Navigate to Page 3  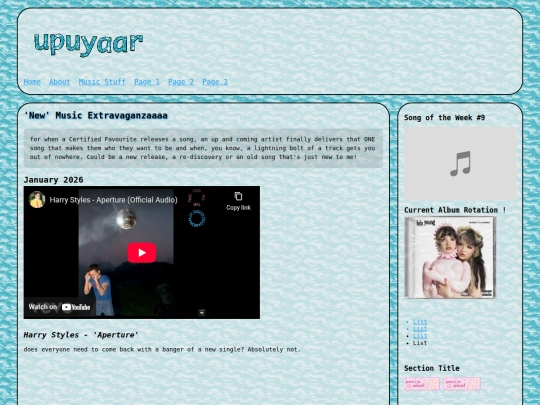pos(215,82)
